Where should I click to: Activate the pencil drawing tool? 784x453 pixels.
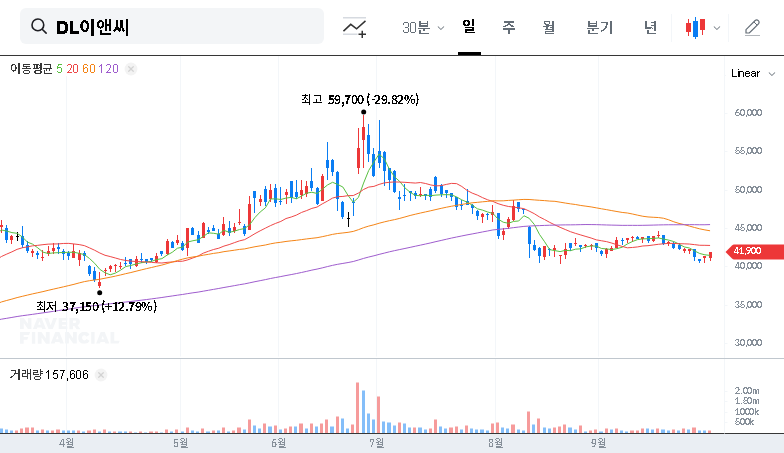(x=752, y=28)
